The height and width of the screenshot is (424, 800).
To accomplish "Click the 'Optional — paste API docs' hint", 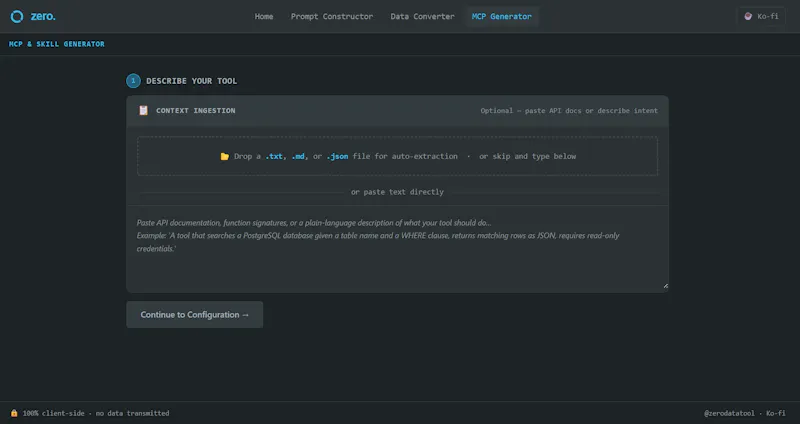I will click(569, 111).
